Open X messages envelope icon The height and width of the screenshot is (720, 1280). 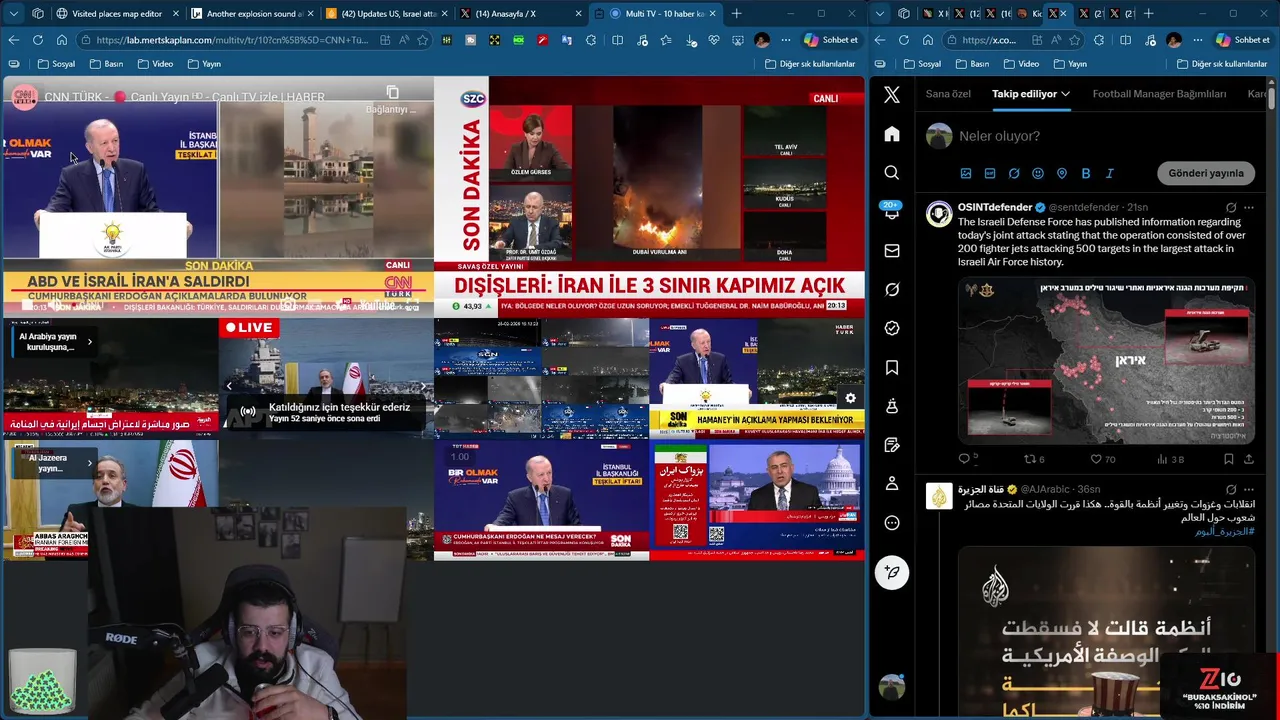click(x=892, y=251)
